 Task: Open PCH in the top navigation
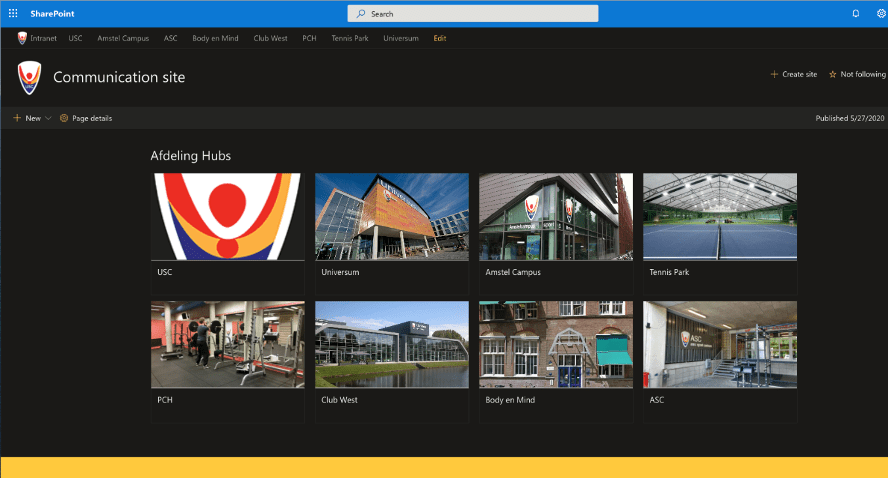point(309,38)
